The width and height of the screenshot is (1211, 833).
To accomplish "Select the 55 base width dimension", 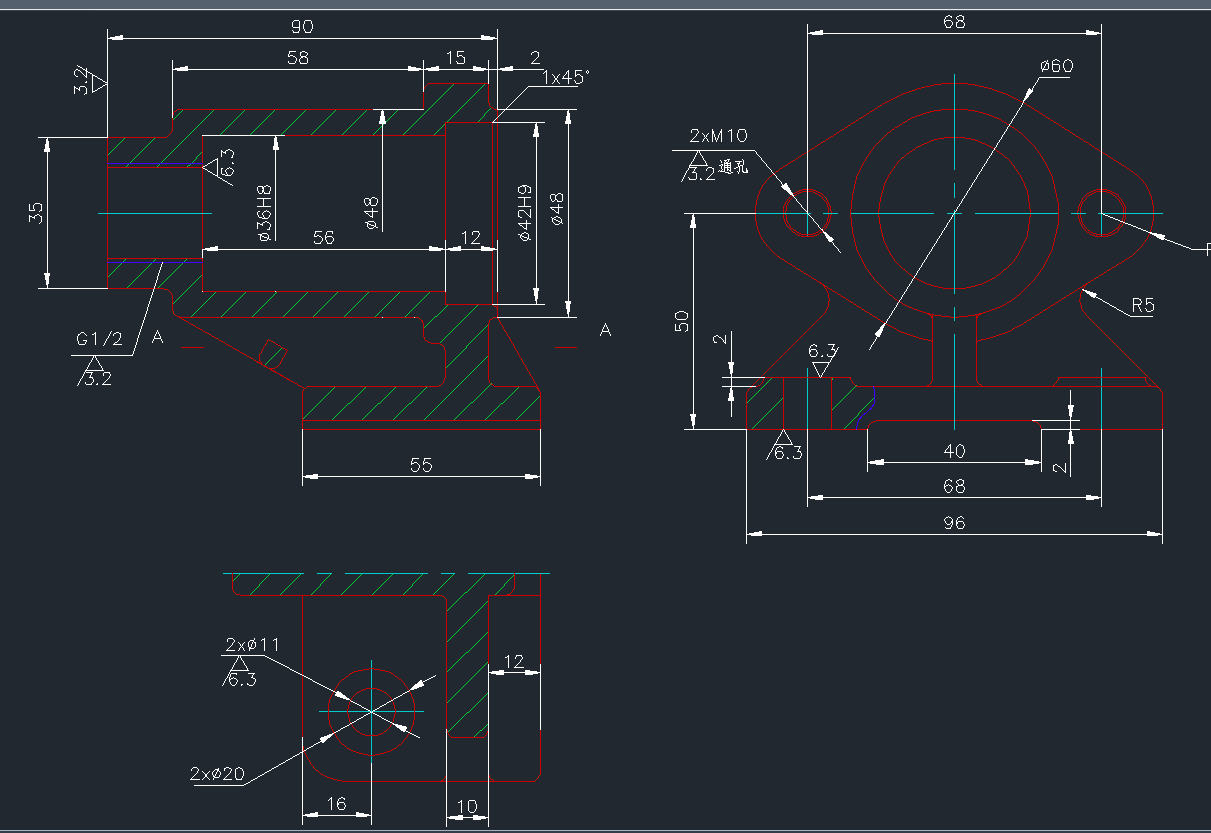I will pyautogui.click(x=421, y=465).
